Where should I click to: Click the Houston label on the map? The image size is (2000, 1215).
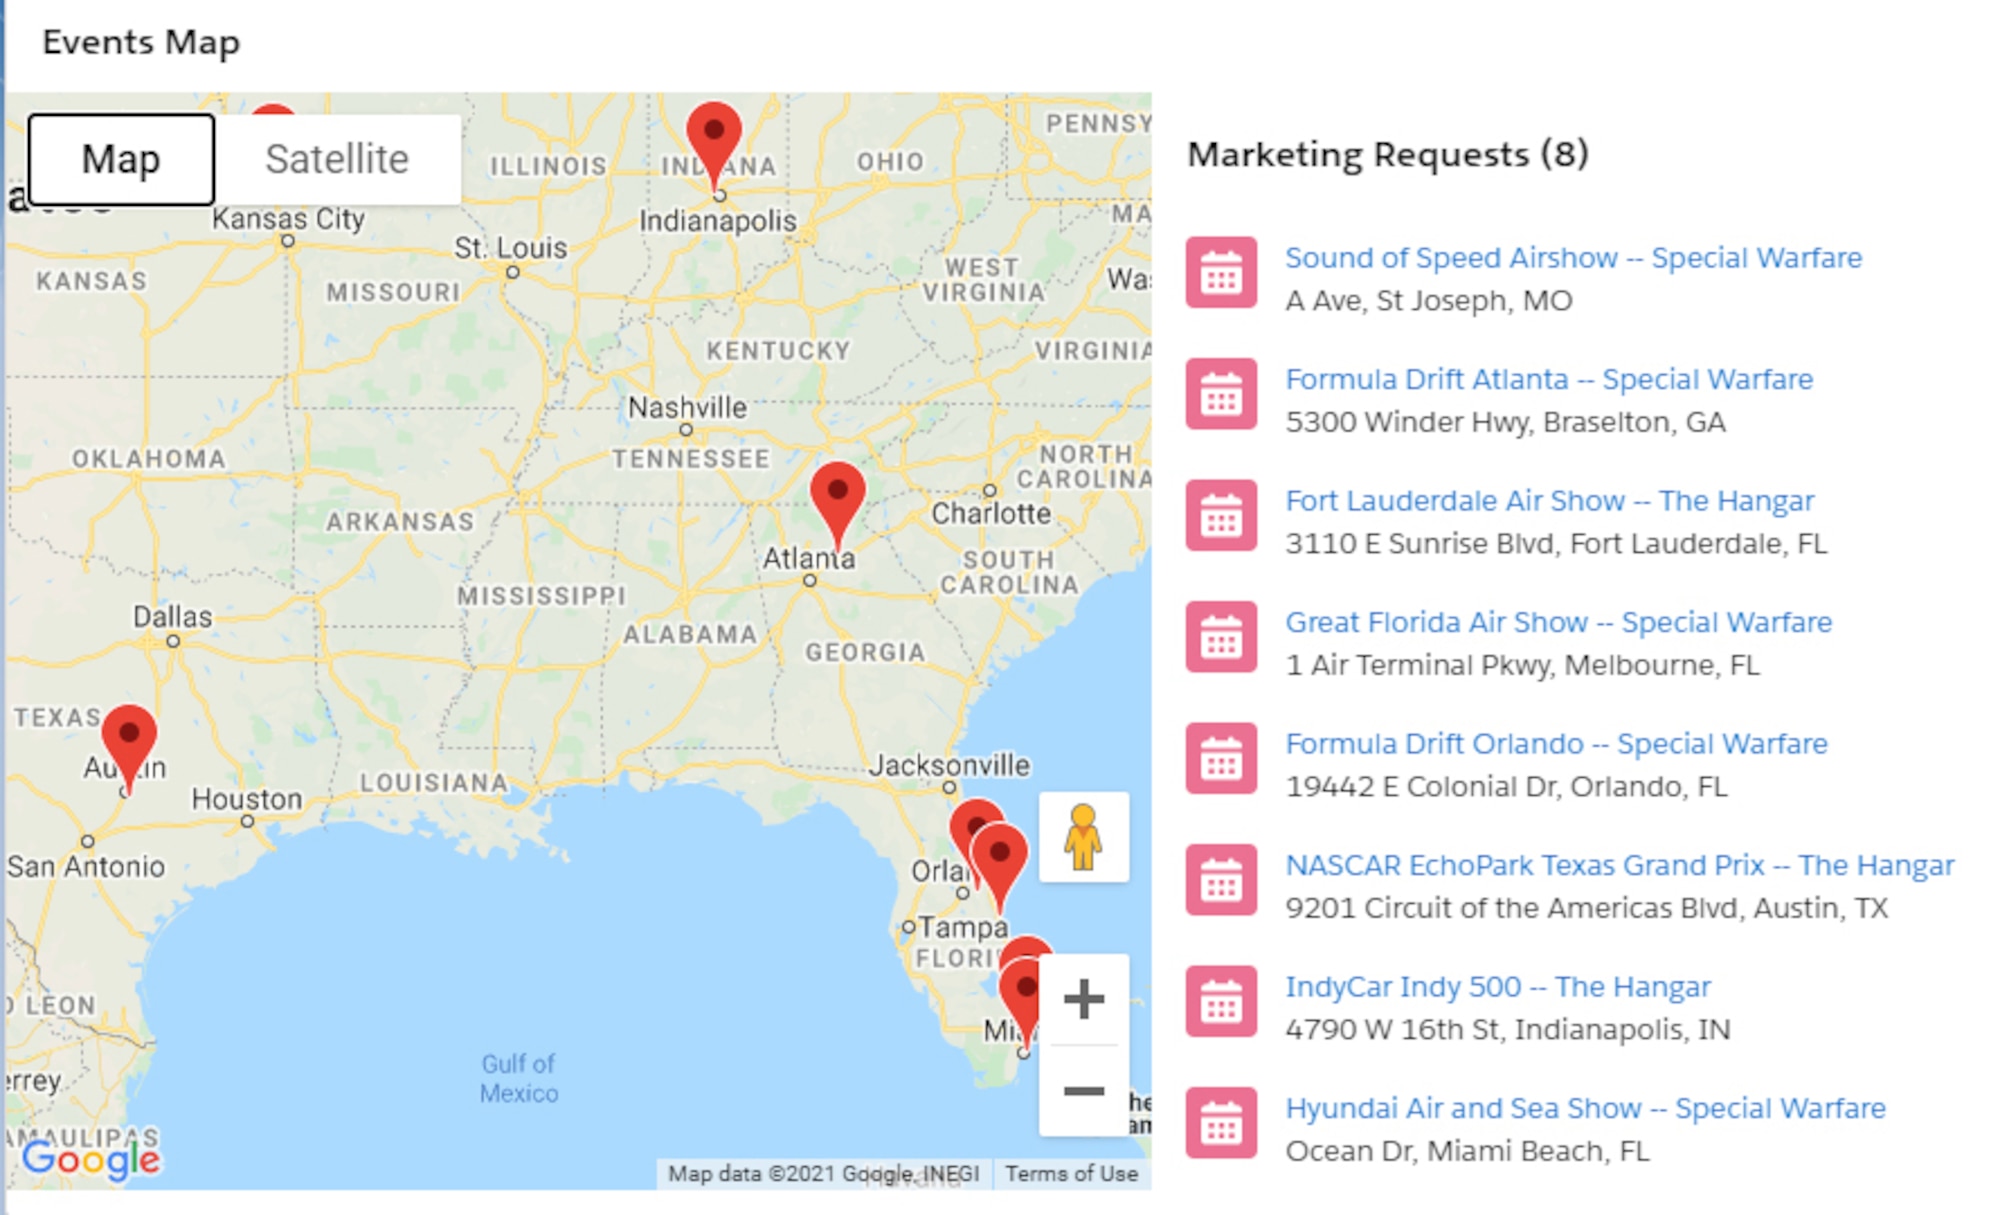(x=247, y=799)
